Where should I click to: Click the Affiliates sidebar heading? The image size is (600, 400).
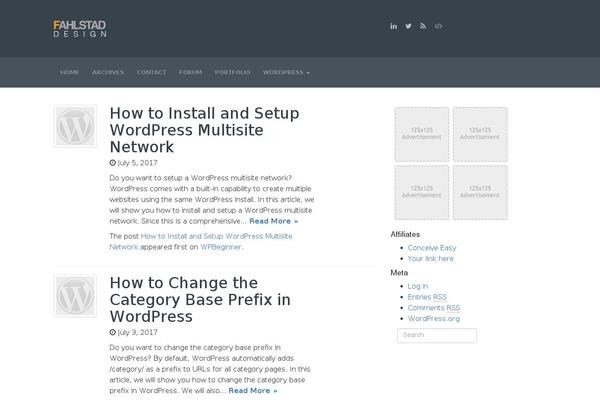coord(405,234)
